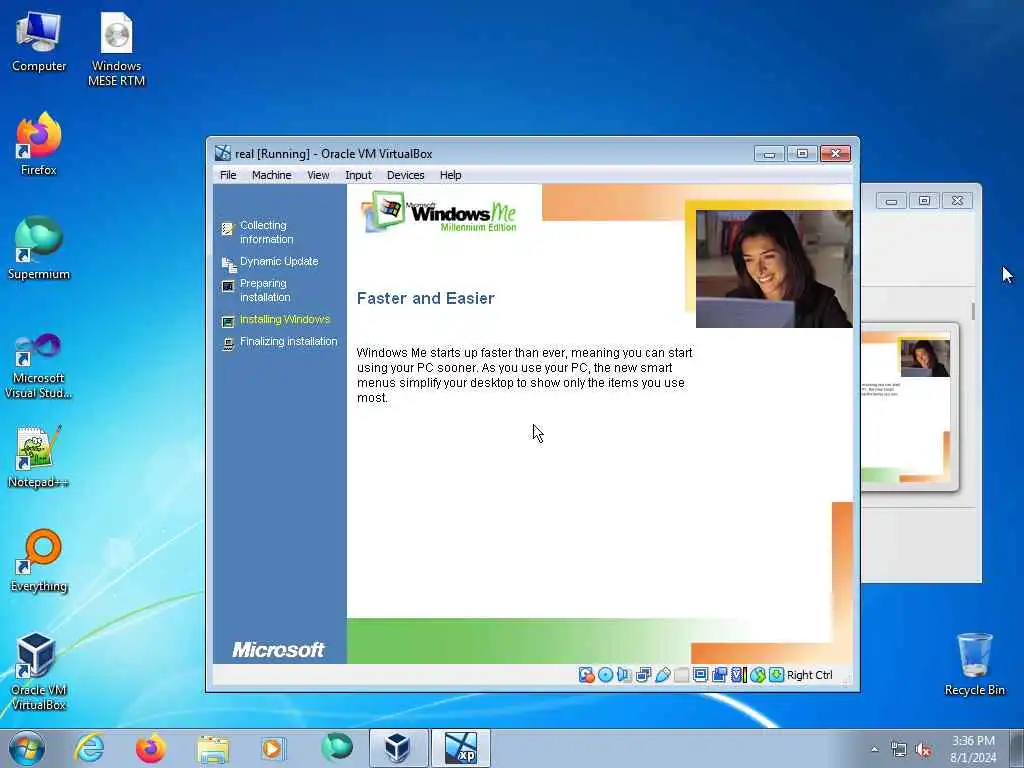Maximize the real [Running] VirtualBox window
The image size is (1024, 768).
coord(802,153)
